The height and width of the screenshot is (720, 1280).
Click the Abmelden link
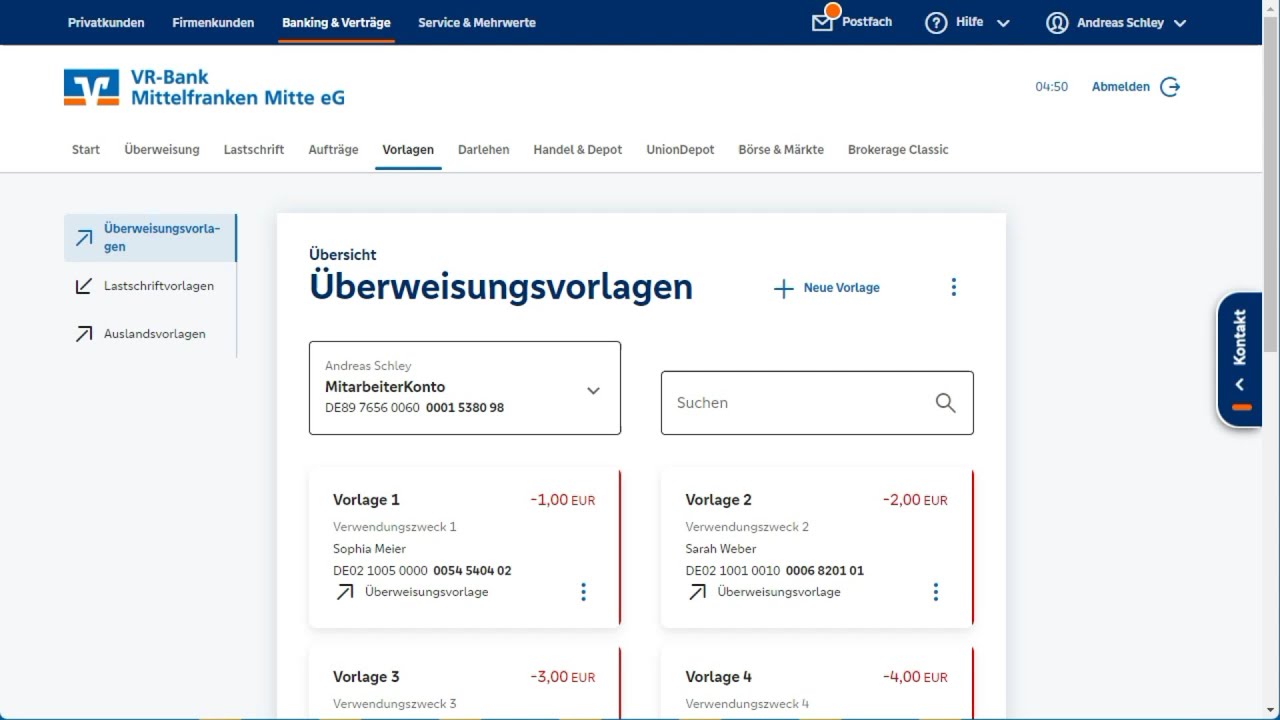pyautogui.click(x=1121, y=87)
